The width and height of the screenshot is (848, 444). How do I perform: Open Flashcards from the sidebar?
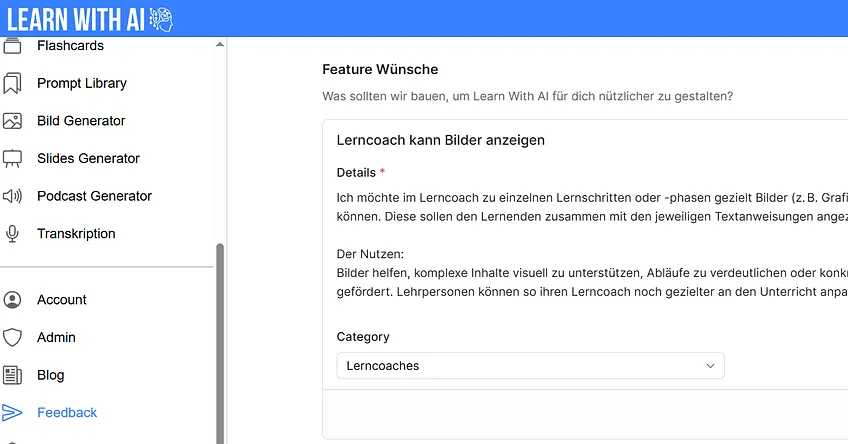(70, 46)
